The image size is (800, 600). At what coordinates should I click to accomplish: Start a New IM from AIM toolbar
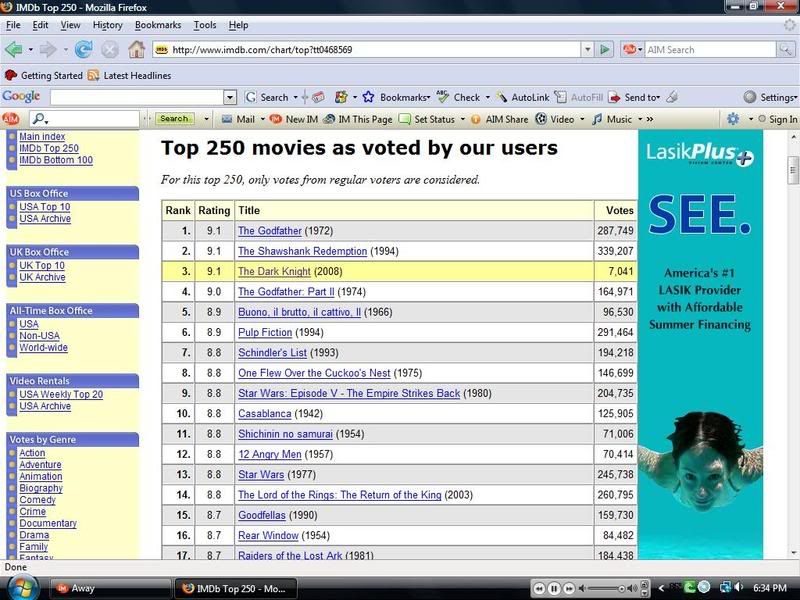tap(293, 119)
